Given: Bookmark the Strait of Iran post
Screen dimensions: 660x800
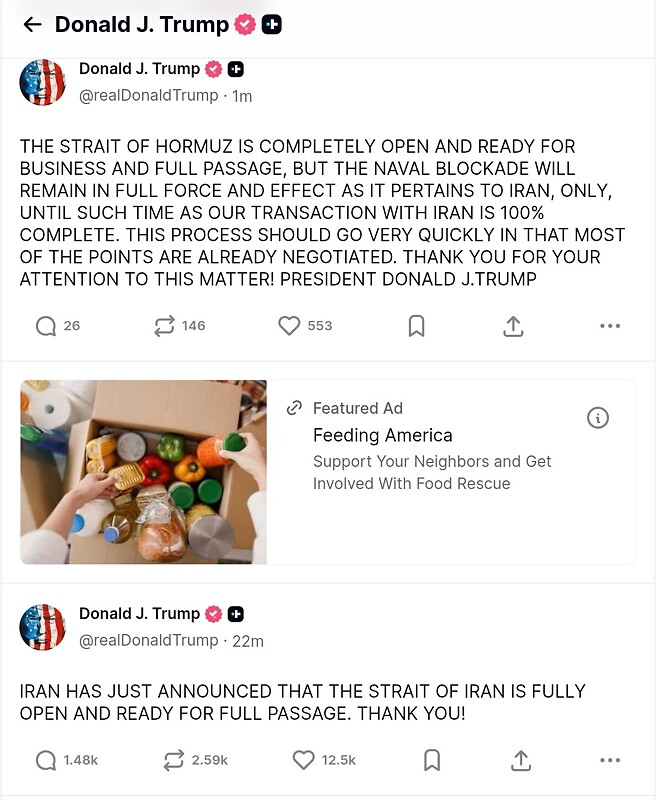Looking at the screenshot, I should coord(432,761).
